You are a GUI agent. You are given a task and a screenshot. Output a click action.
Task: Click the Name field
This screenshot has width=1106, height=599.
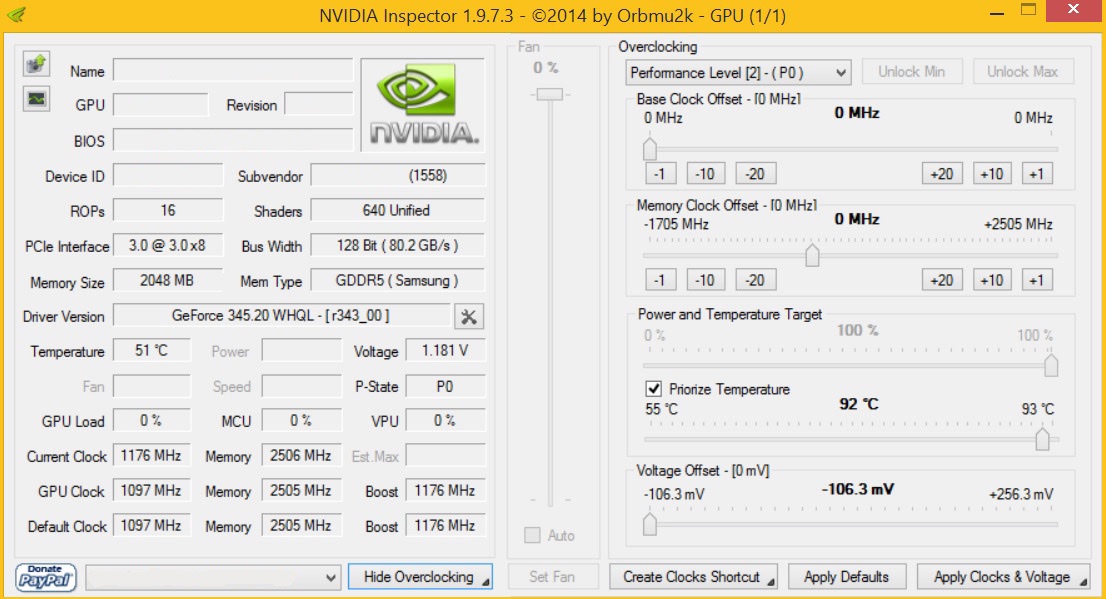pos(233,71)
